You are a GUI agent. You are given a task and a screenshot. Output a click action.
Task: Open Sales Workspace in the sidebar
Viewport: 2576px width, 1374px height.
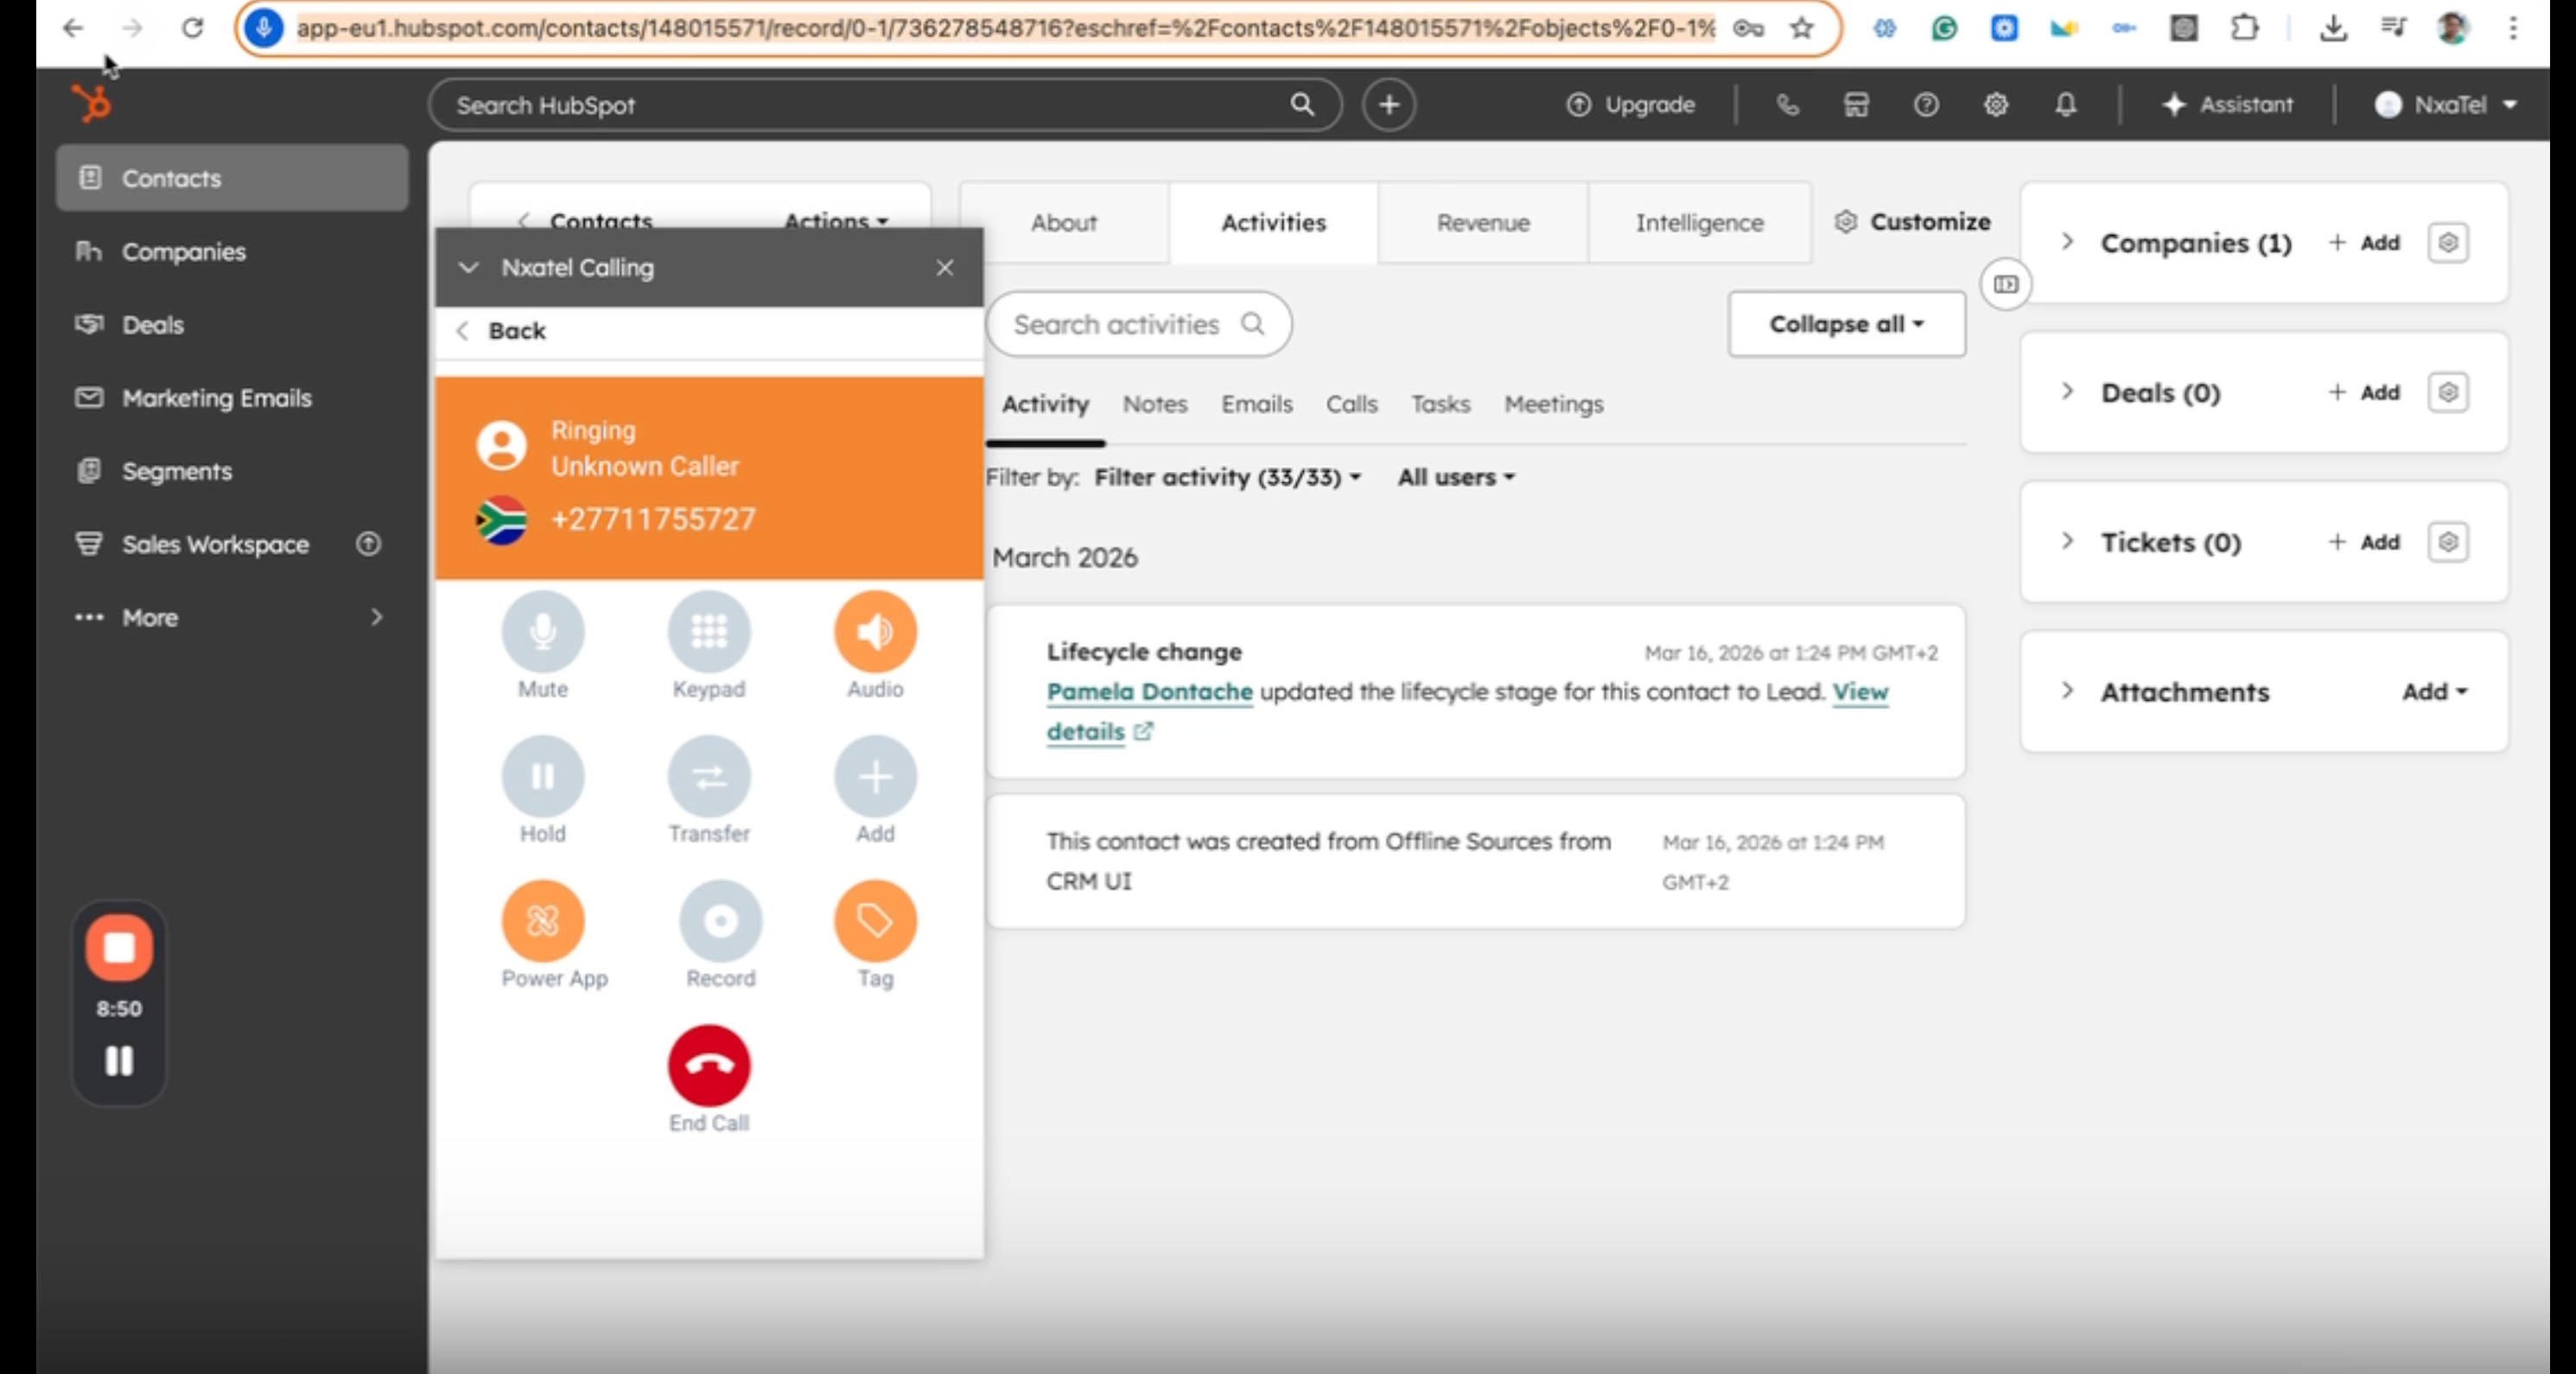(x=232, y=544)
